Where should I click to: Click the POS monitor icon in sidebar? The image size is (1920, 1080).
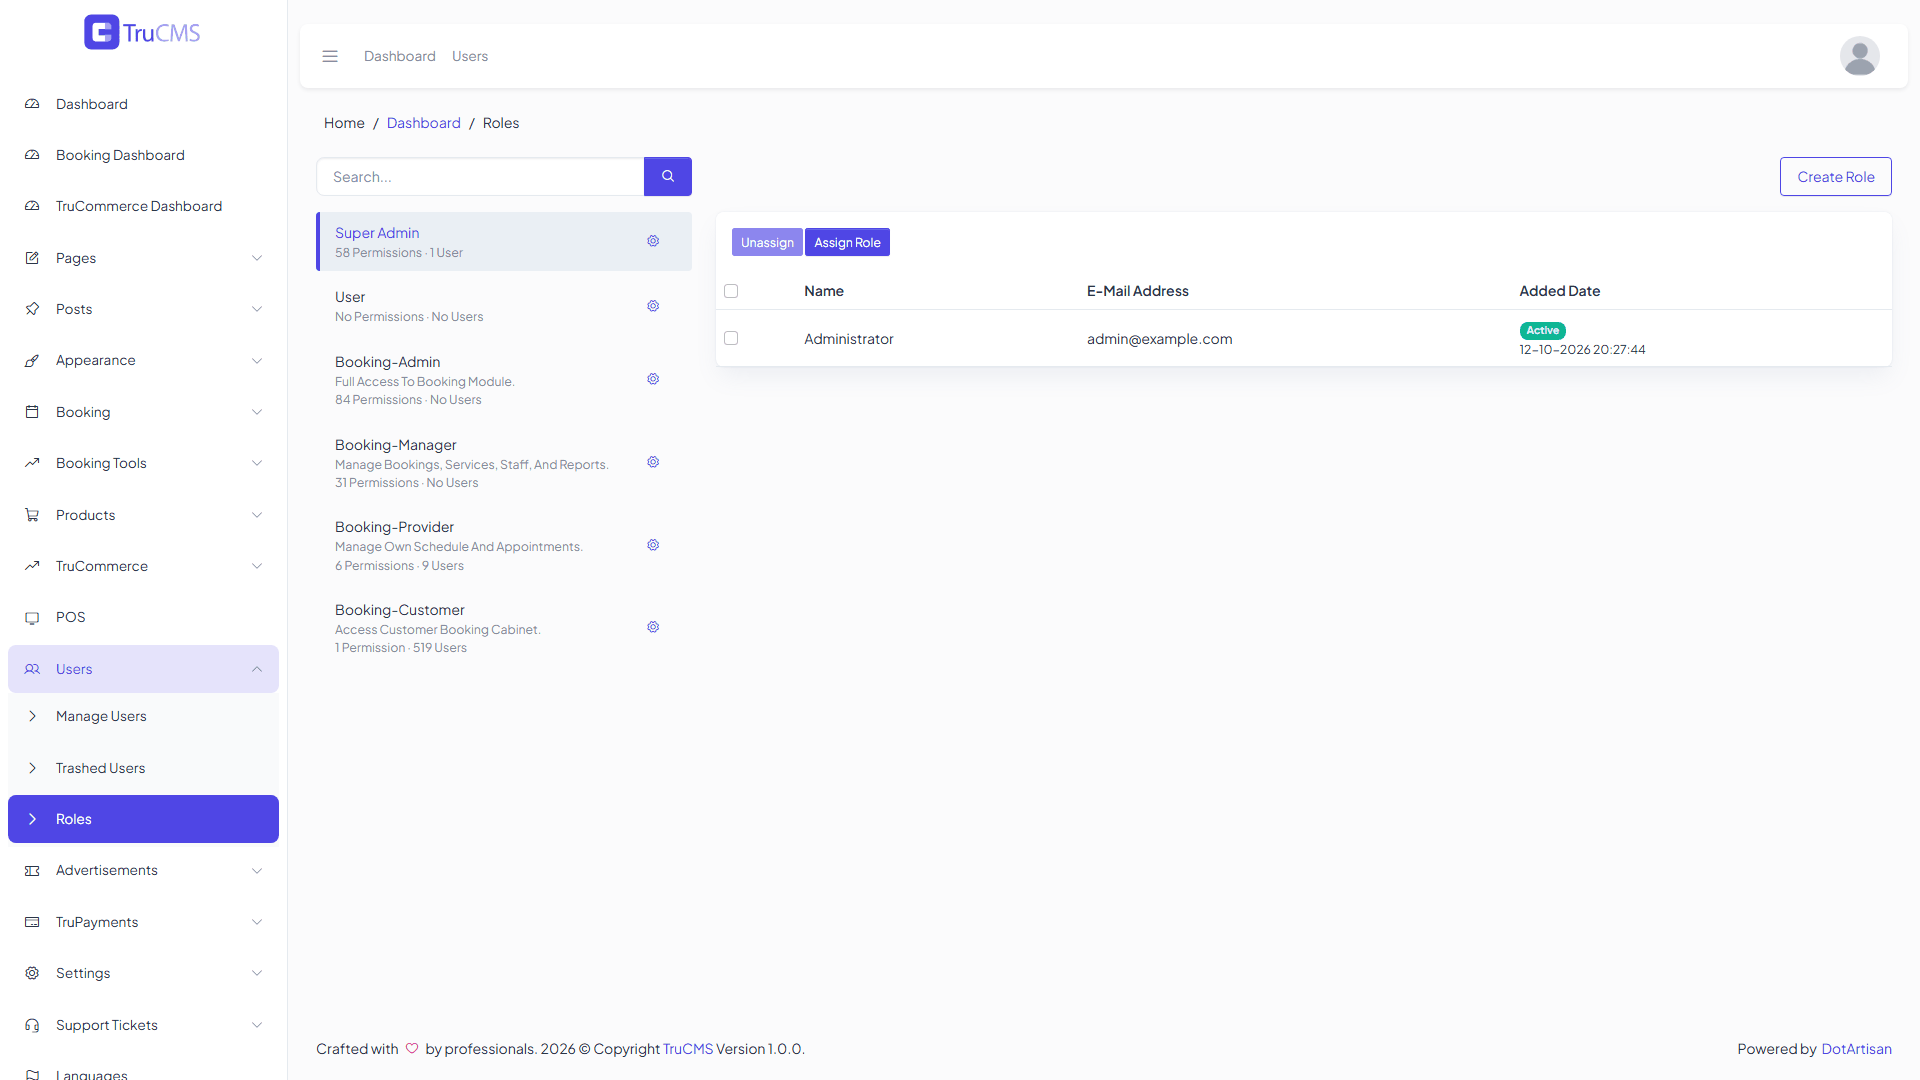pos(32,617)
